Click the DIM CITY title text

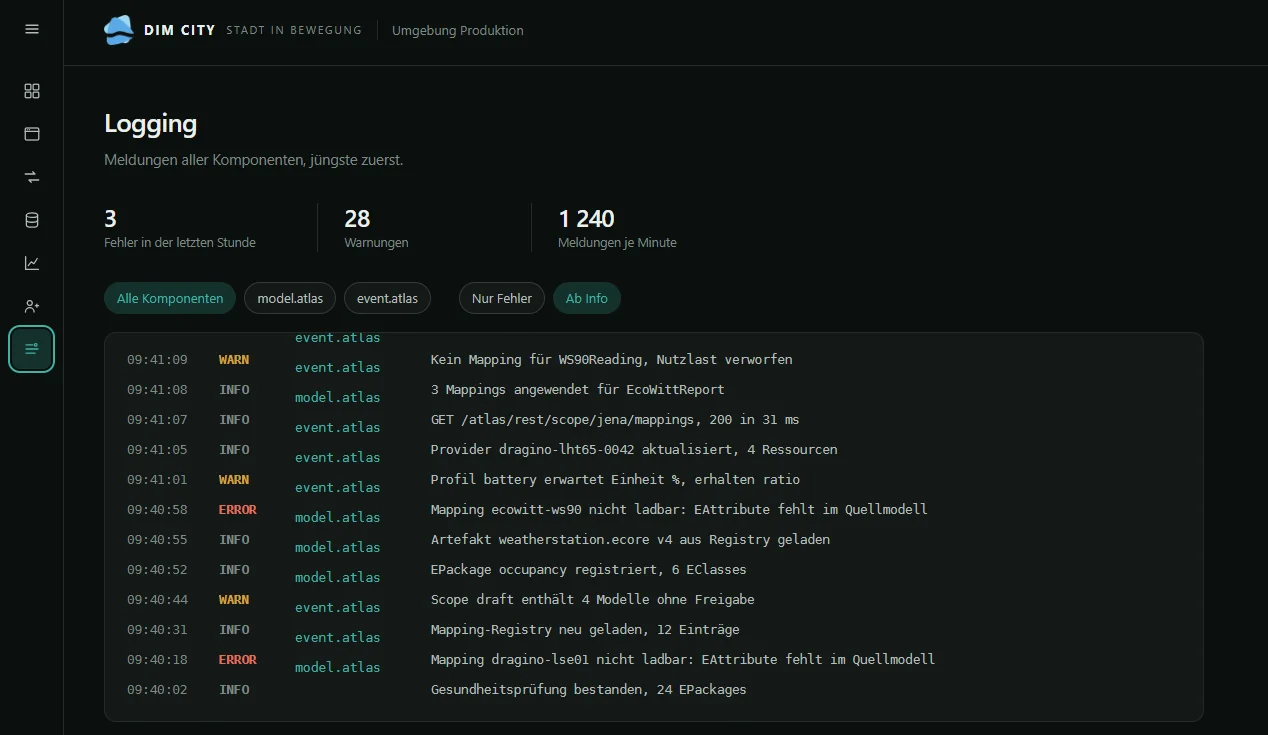click(x=179, y=30)
